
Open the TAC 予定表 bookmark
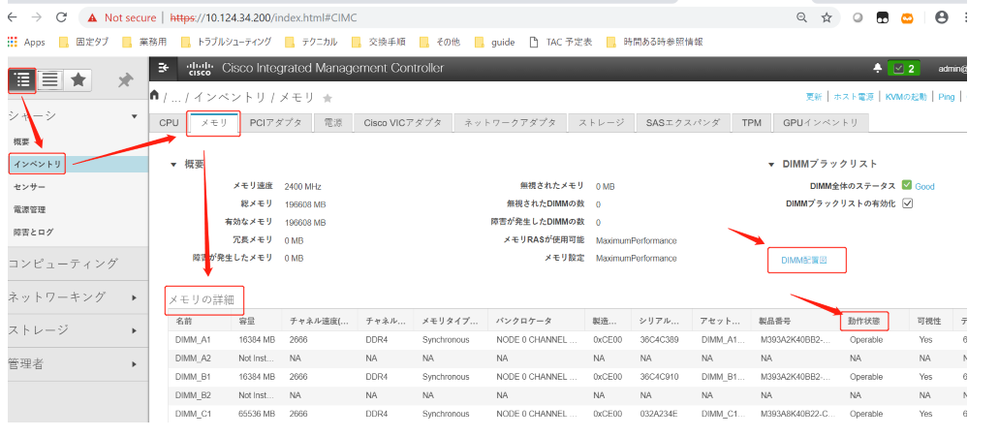[561, 42]
